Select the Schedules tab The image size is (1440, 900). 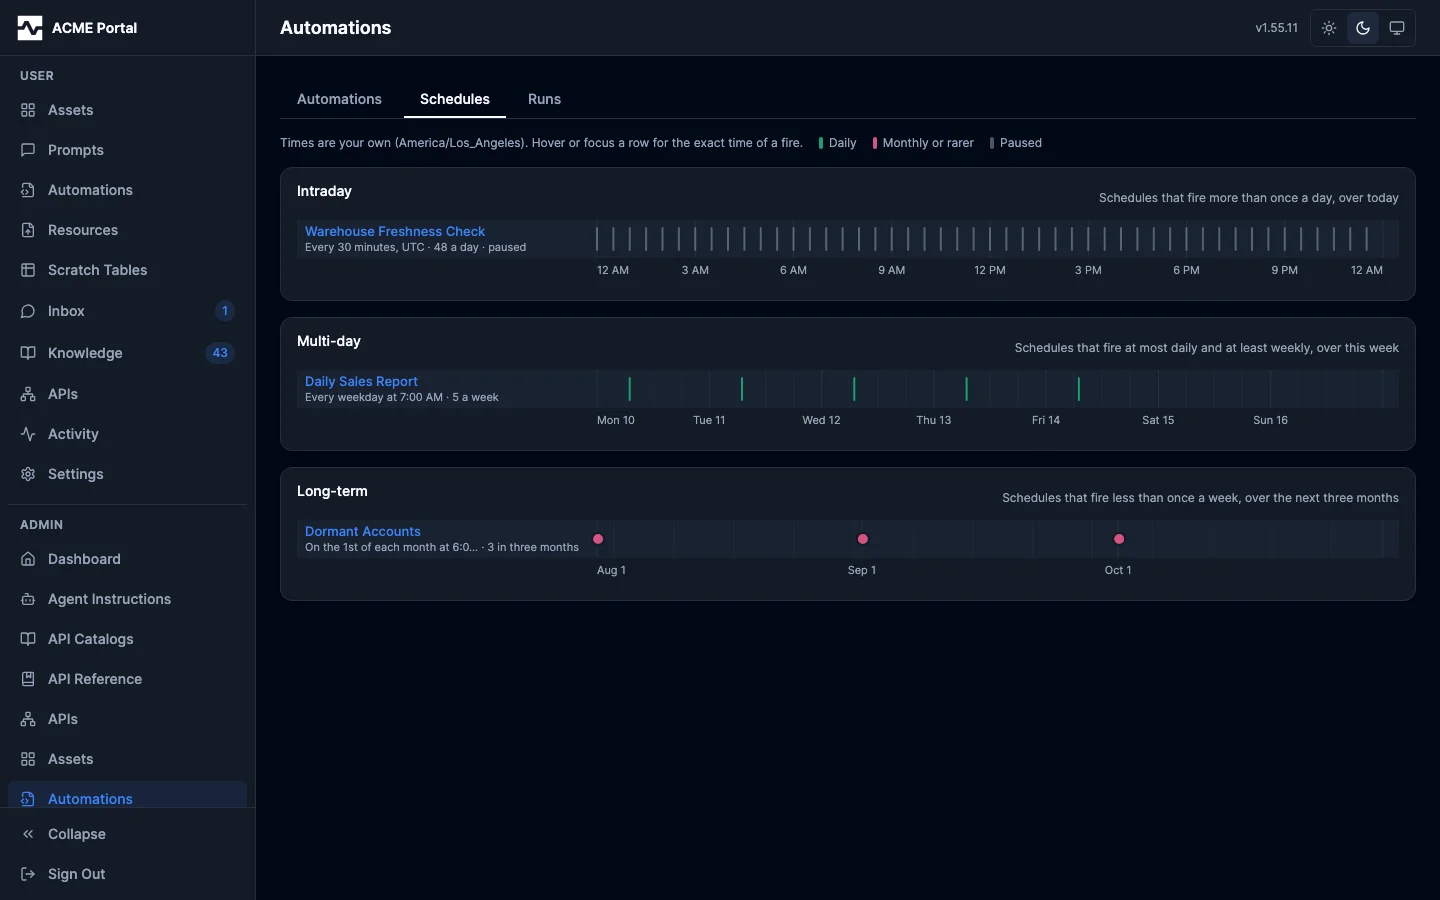[455, 99]
